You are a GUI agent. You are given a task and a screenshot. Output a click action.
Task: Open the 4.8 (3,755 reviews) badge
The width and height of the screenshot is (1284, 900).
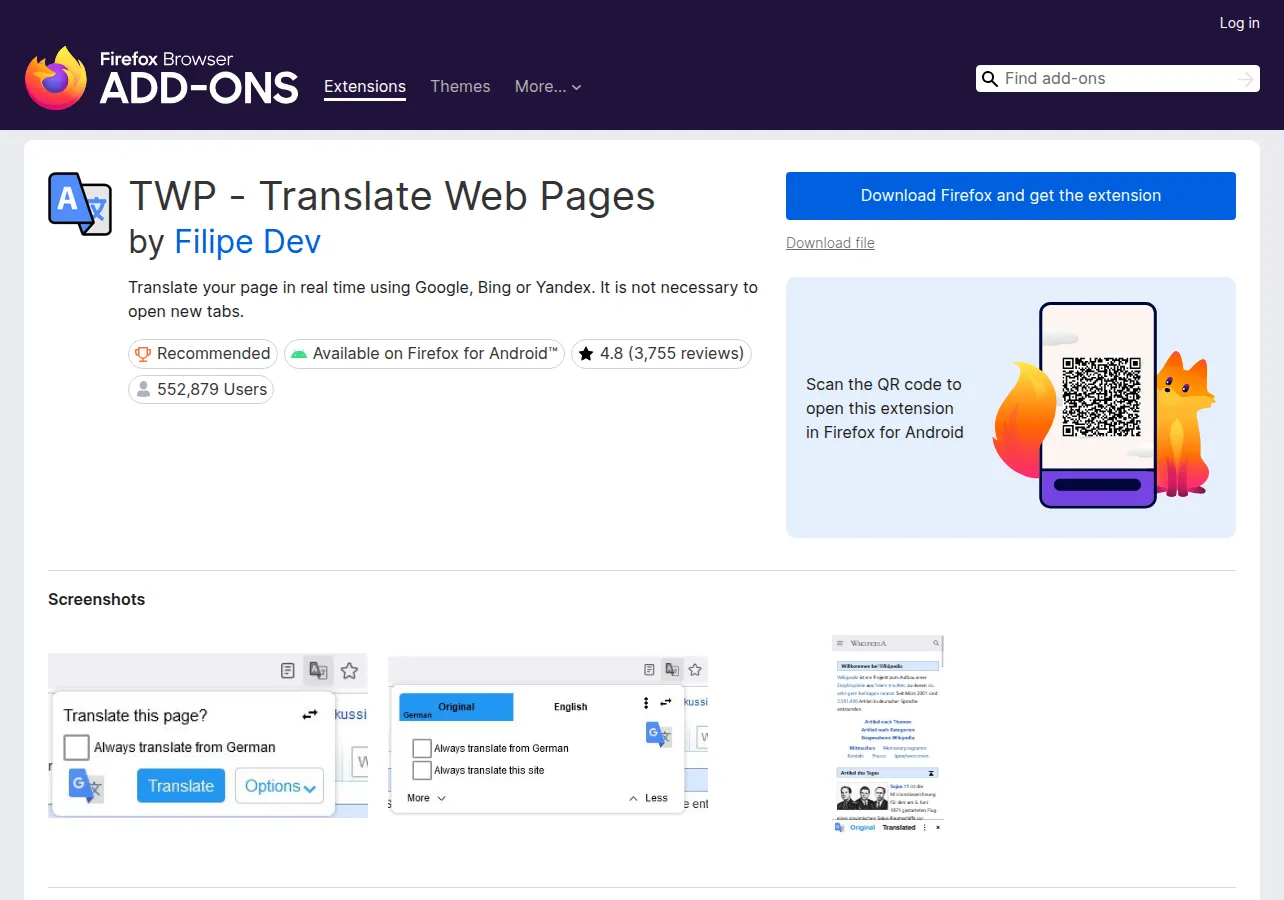[x=661, y=354]
